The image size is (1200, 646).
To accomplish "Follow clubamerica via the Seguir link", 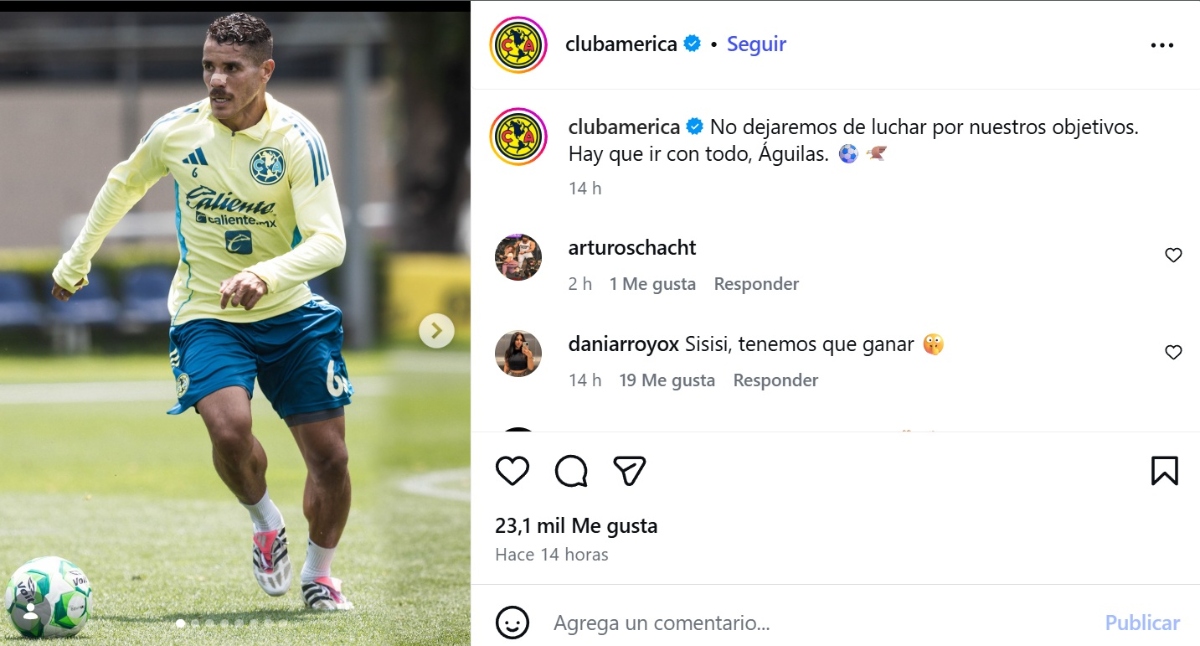I will [756, 44].
